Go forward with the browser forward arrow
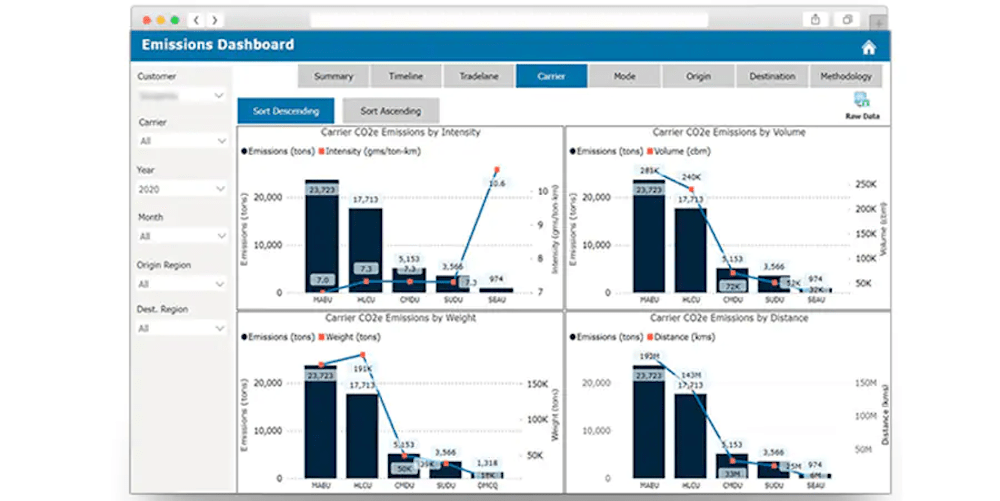 click(x=214, y=19)
